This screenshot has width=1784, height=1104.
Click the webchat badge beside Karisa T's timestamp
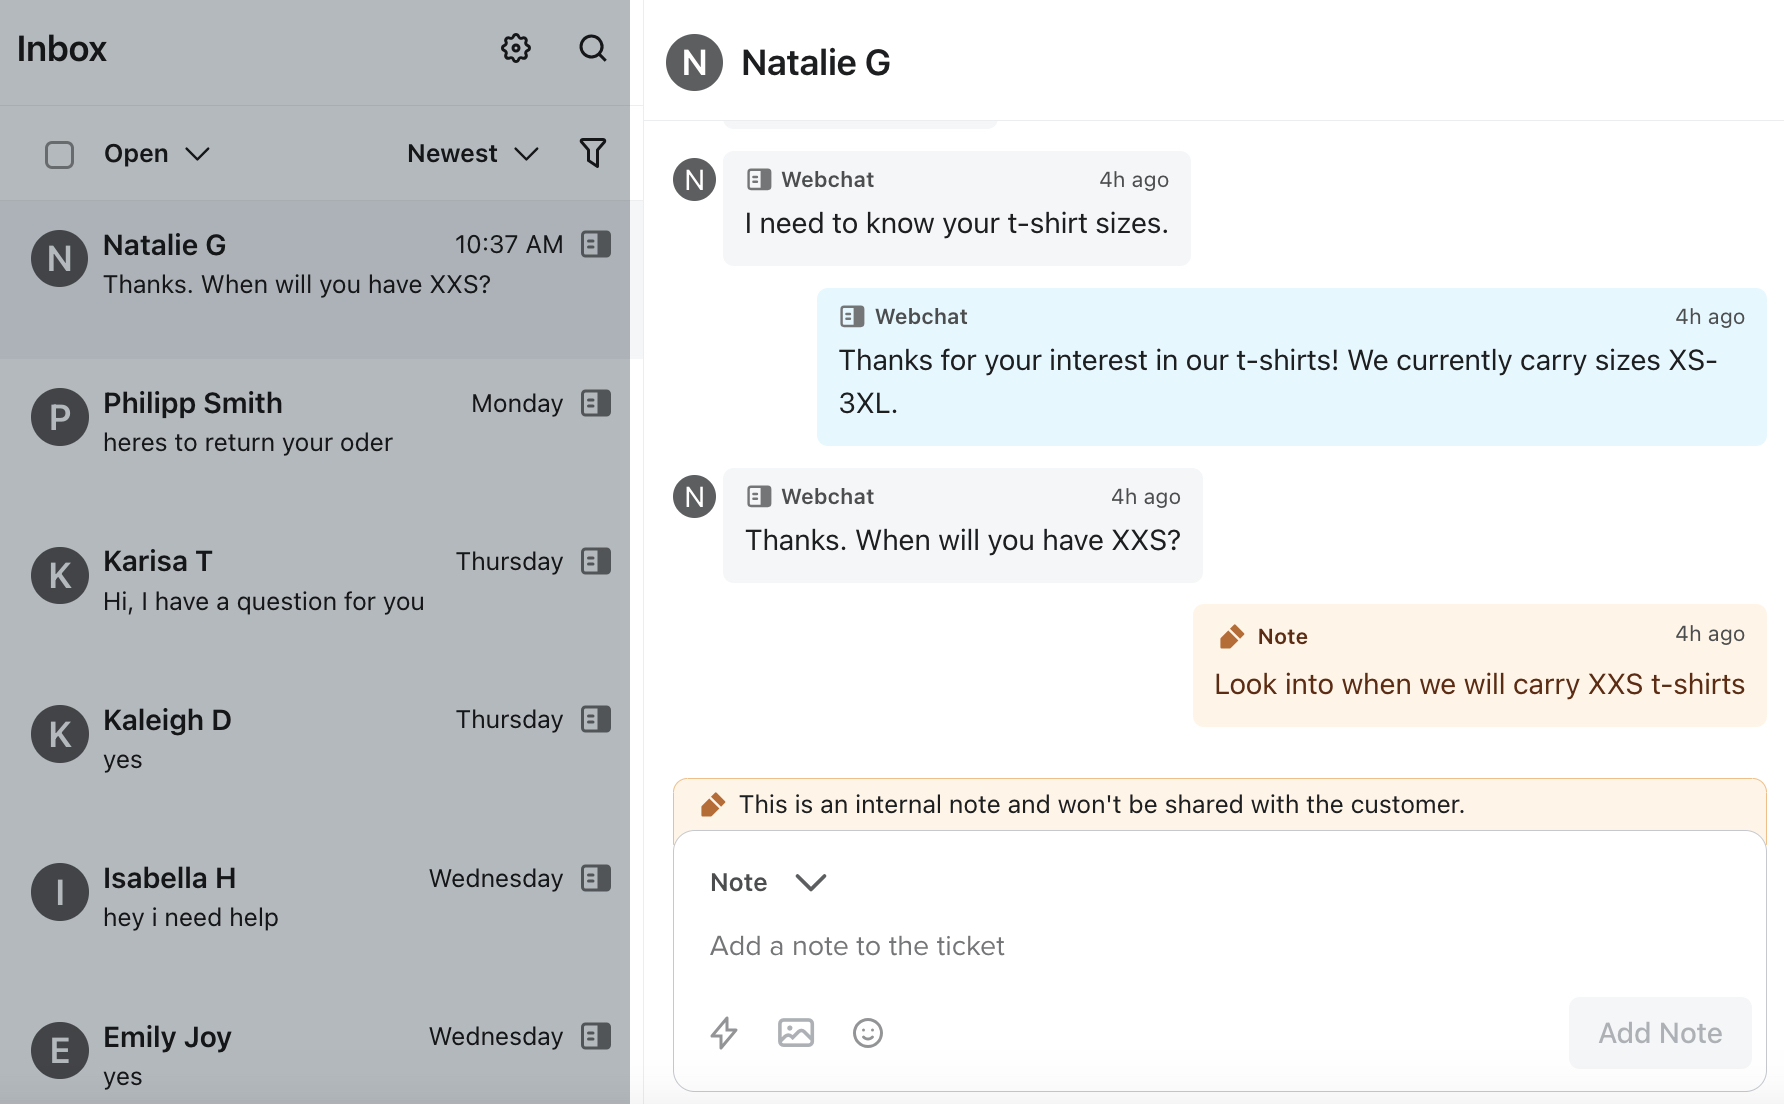[595, 561]
